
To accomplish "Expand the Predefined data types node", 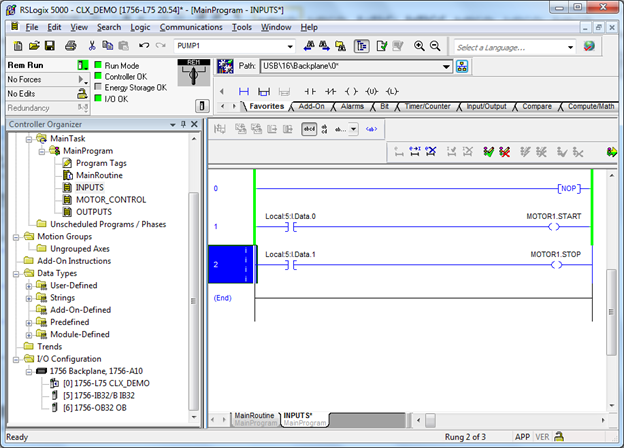I will click(29, 323).
